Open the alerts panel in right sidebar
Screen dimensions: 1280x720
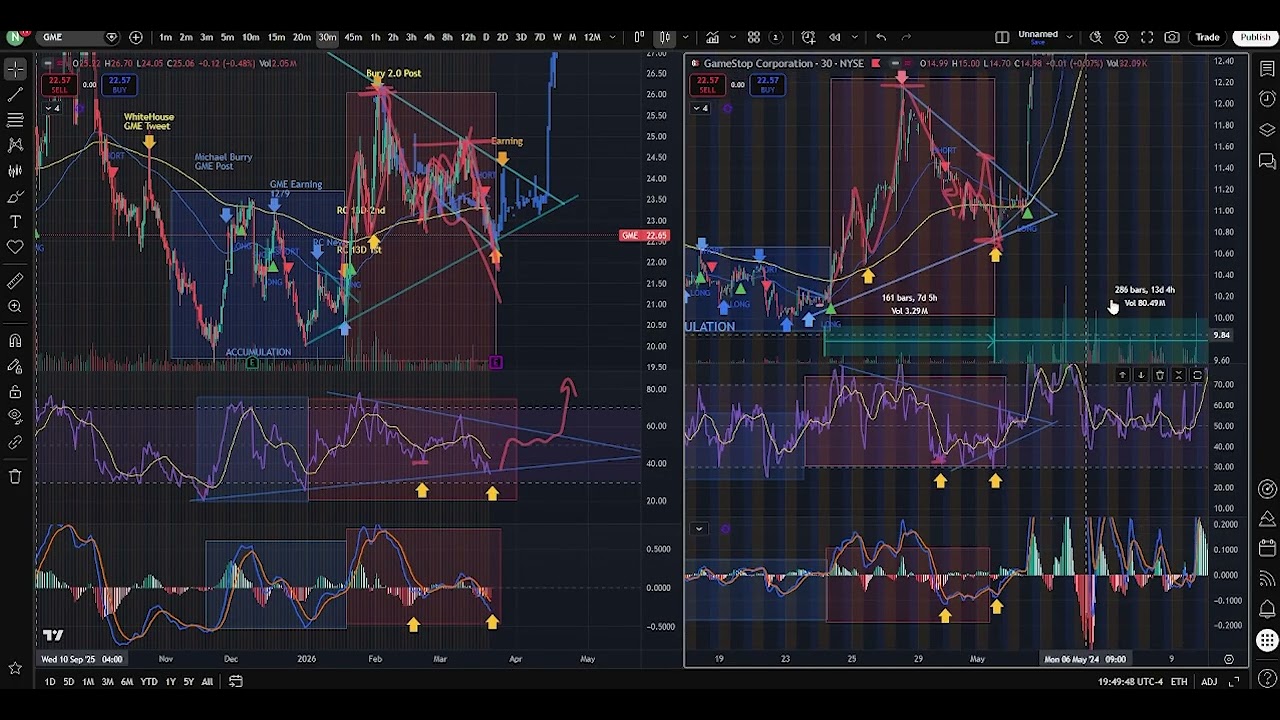[x=1267, y=99]
